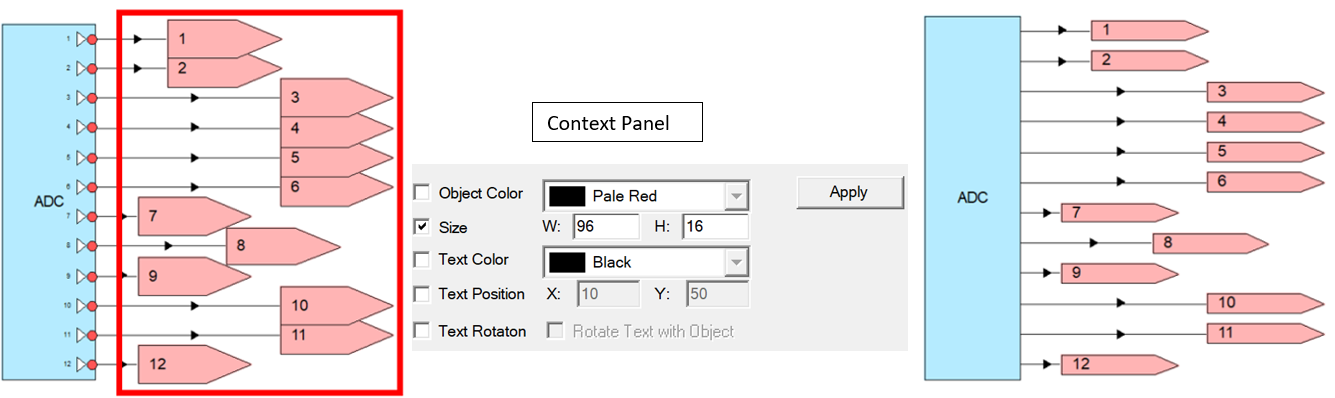Viewport: 1335px width, 398px height.
Task: Open the Pale Red color dropdown
Action: [736, 195]
